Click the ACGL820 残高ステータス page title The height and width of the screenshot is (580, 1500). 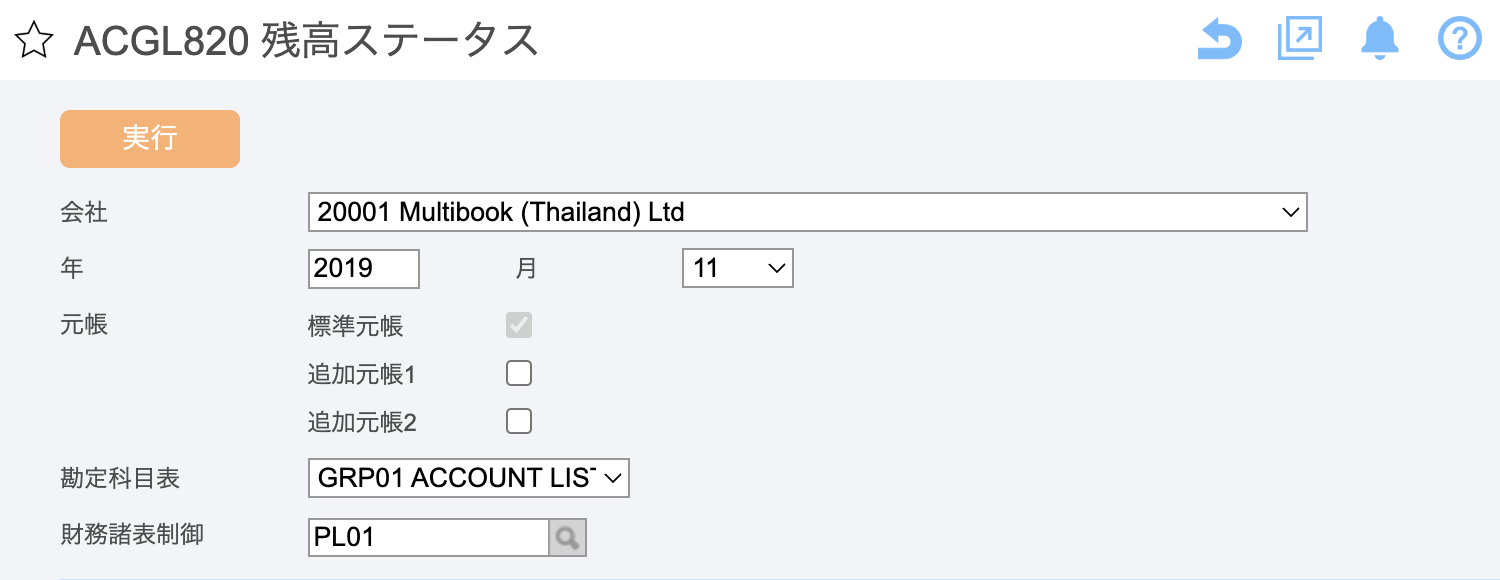pyautogui.click(x=306, y=41)
